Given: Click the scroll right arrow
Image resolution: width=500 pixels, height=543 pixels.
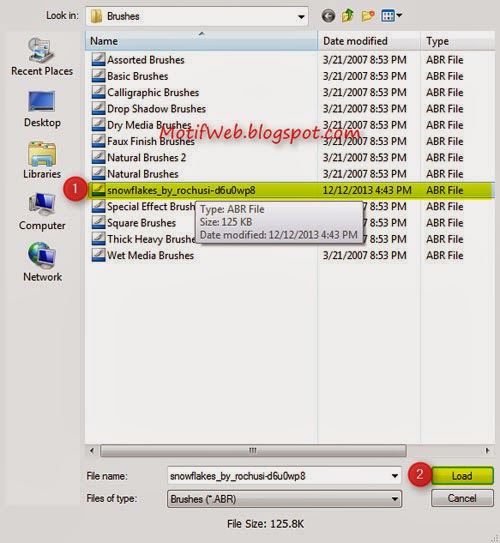Looking at the screenshot, I should click(x=488, y=451).
